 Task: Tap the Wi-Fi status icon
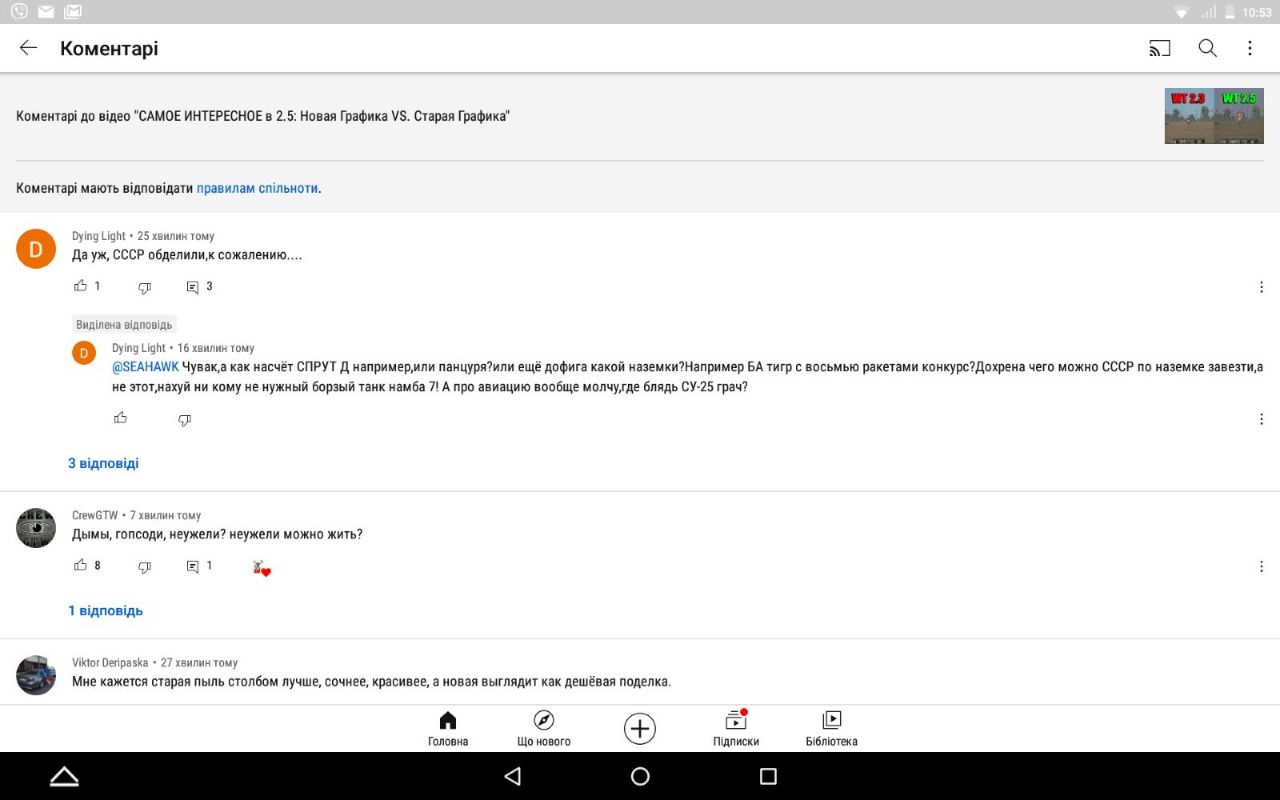tap(1181, 12)
